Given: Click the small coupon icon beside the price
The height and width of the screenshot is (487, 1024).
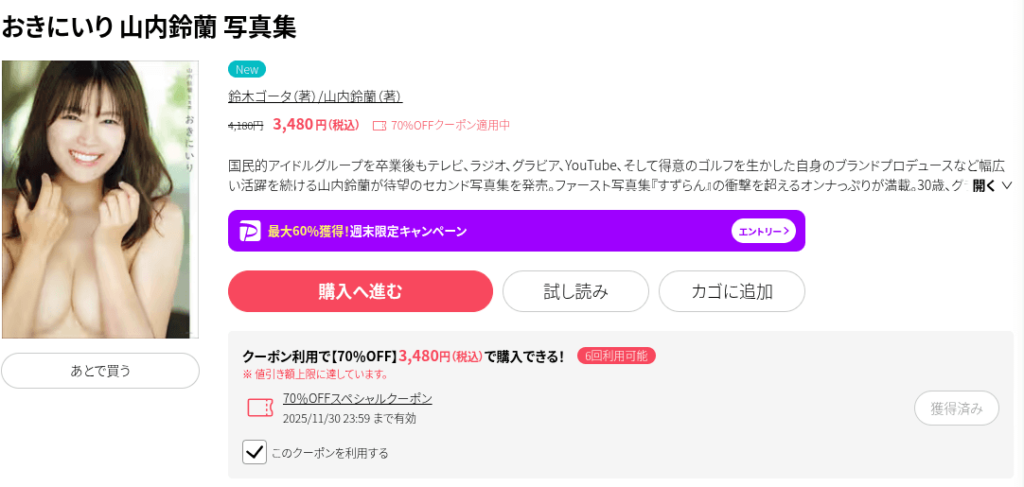Looking at the screenshot, I should pos(379,126).
